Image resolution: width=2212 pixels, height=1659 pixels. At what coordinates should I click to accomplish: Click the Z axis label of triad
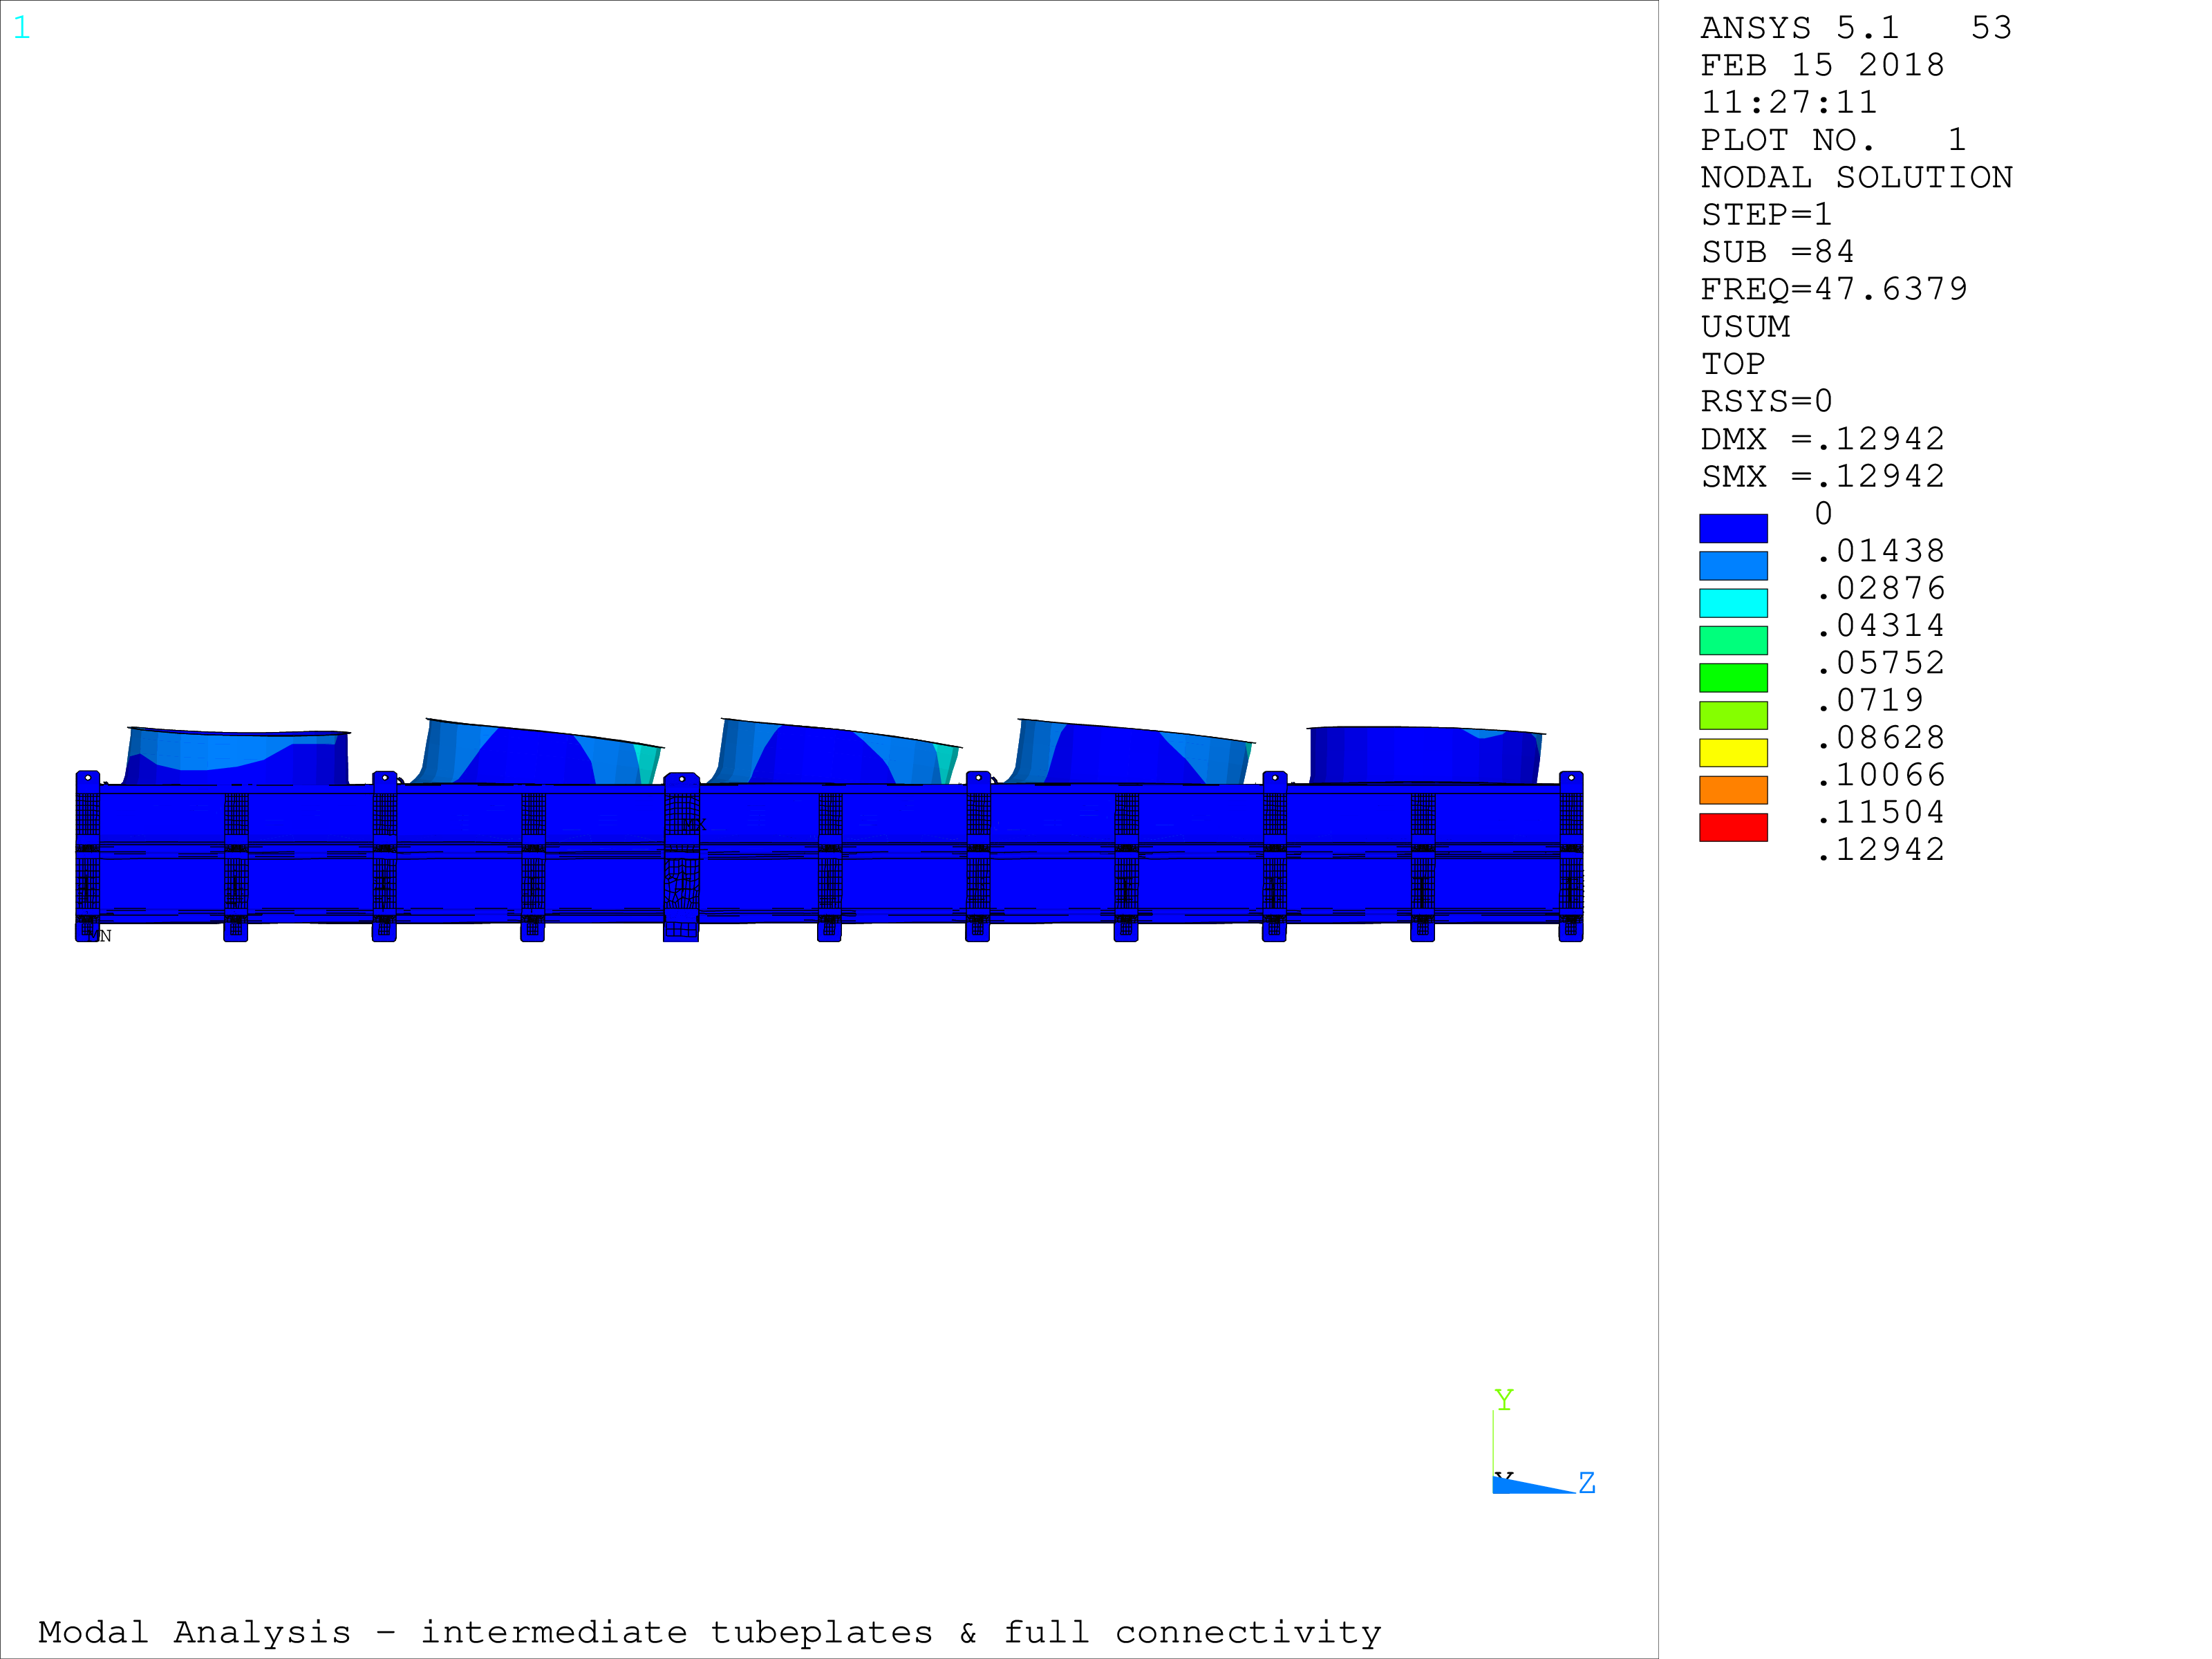tap(1587, 1483)
